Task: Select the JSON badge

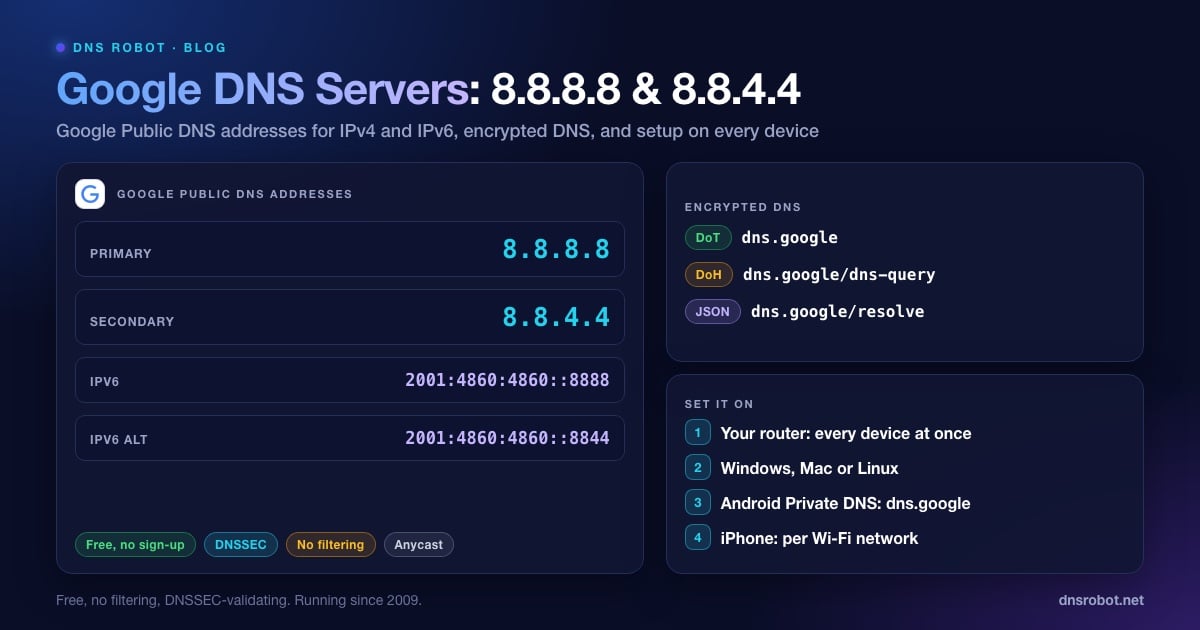Action: coord(713,311)
